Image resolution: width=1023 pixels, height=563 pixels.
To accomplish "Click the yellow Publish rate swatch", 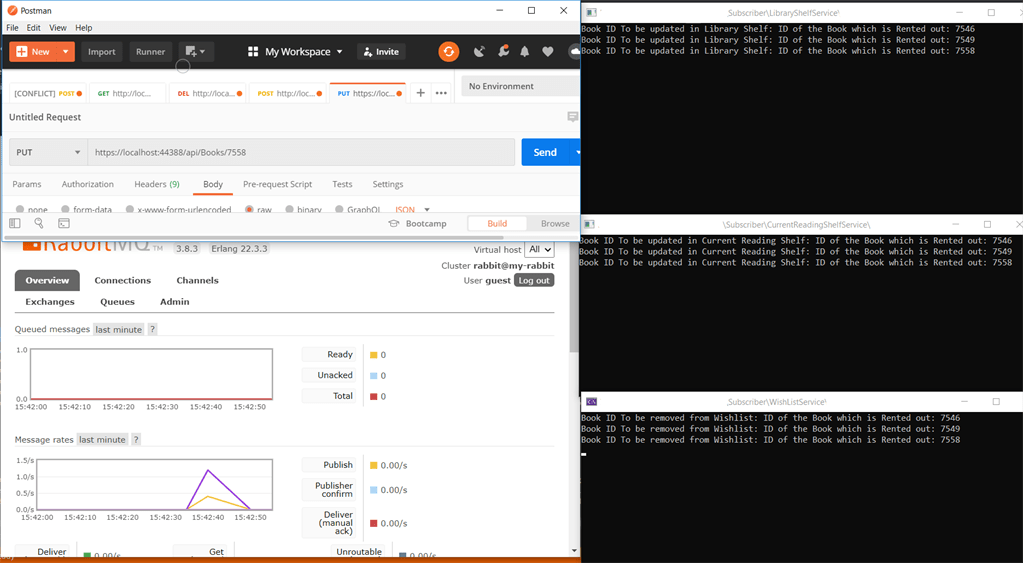I will coord(374,465).
